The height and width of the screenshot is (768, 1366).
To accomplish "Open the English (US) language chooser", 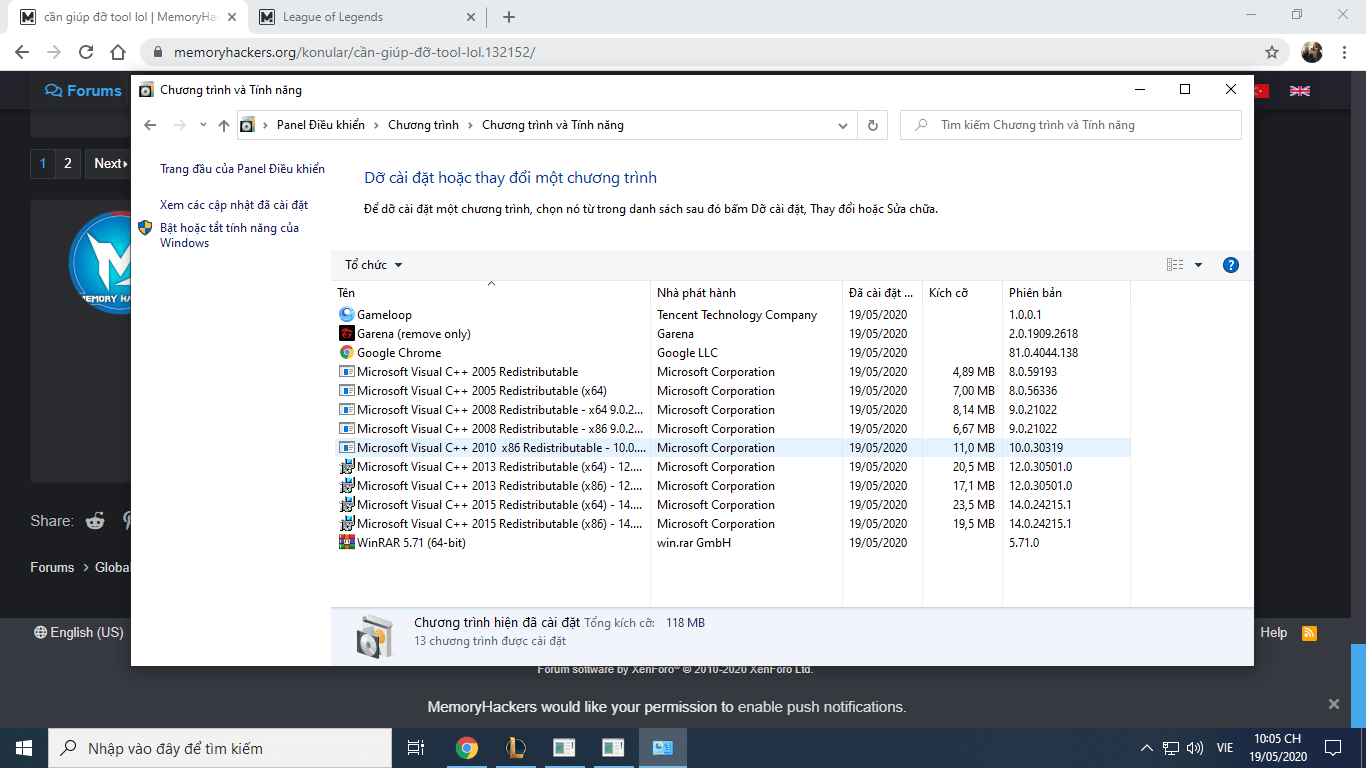I will (x=79, y=633).
